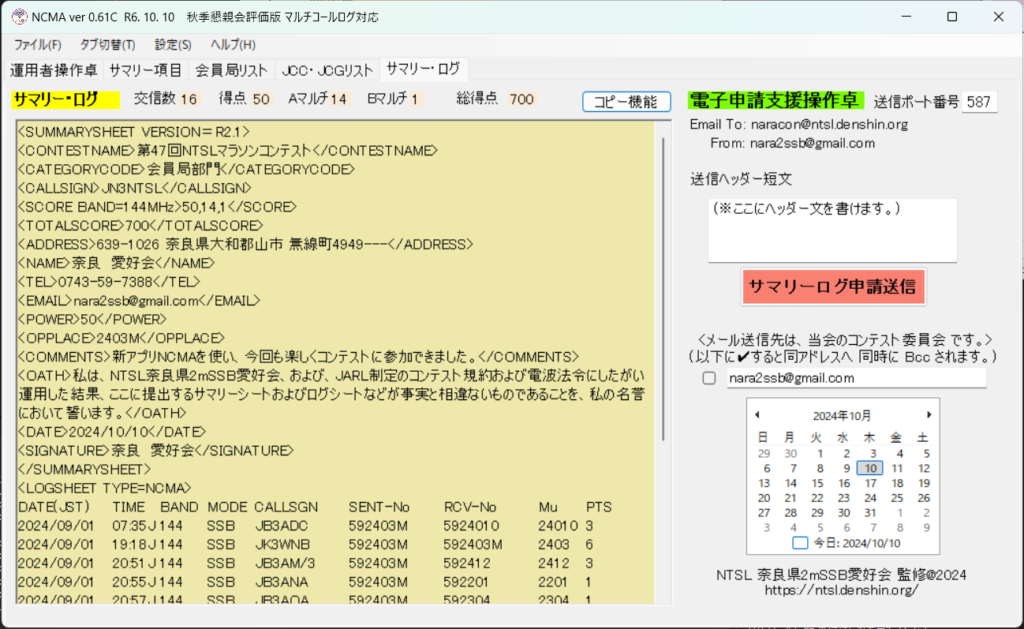Enable Bcc to nara2ssb@gmail.com checkbox

(709, 379)
